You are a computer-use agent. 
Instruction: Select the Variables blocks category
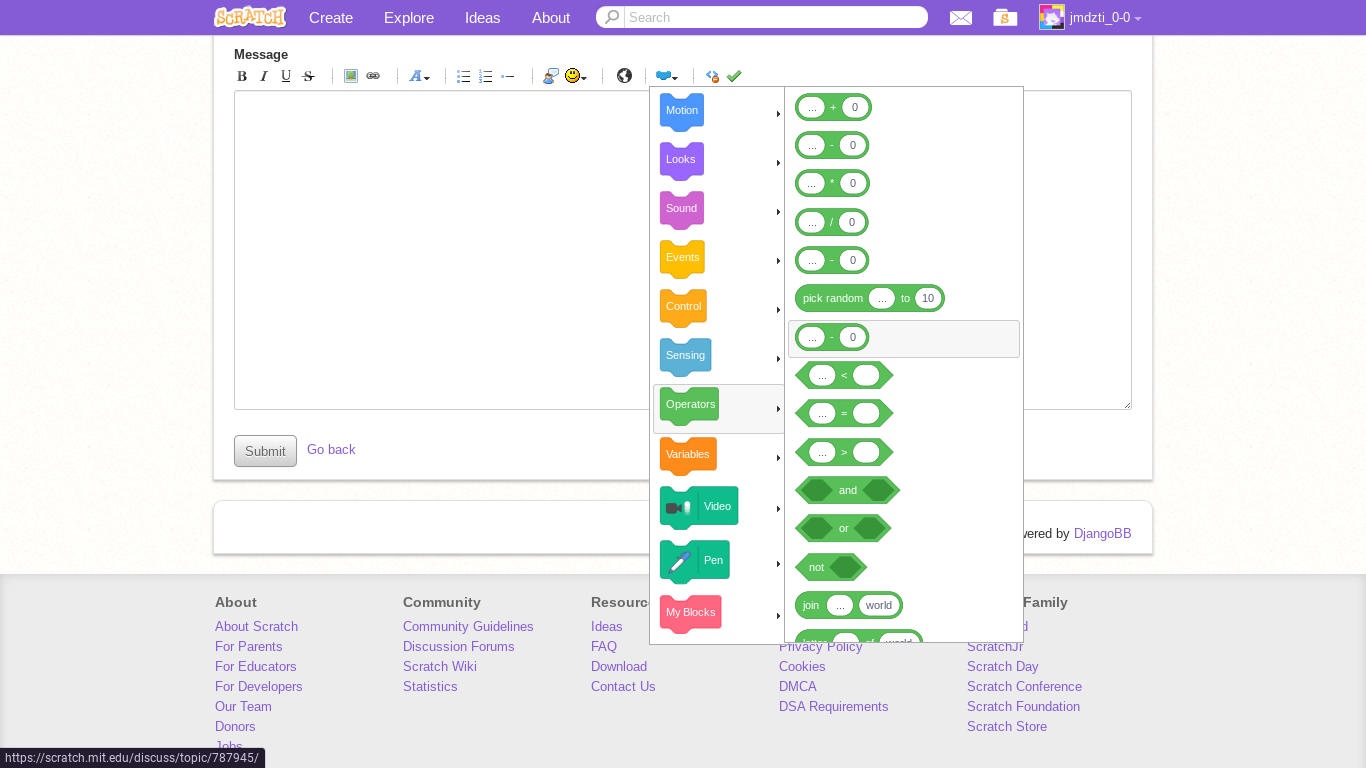(687, 454)
